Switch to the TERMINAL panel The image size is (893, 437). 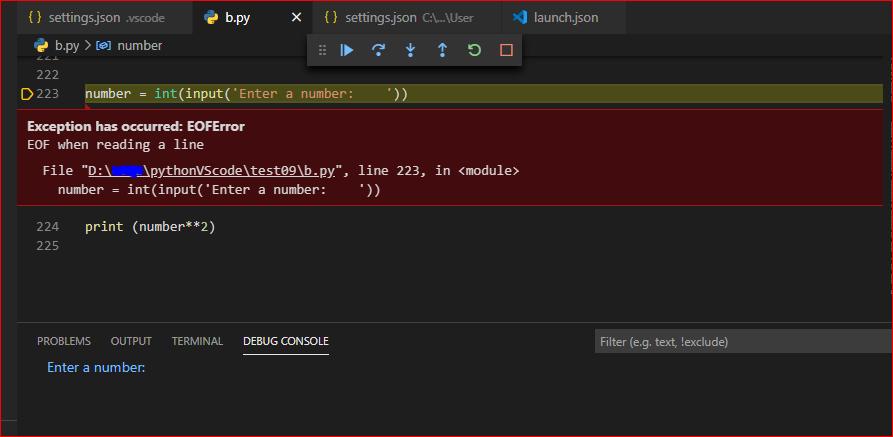(197, 341)
